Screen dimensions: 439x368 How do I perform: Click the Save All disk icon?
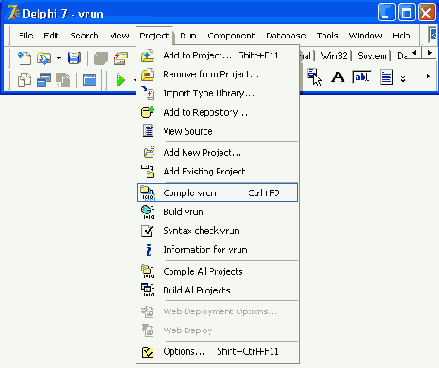pos(74,58)
